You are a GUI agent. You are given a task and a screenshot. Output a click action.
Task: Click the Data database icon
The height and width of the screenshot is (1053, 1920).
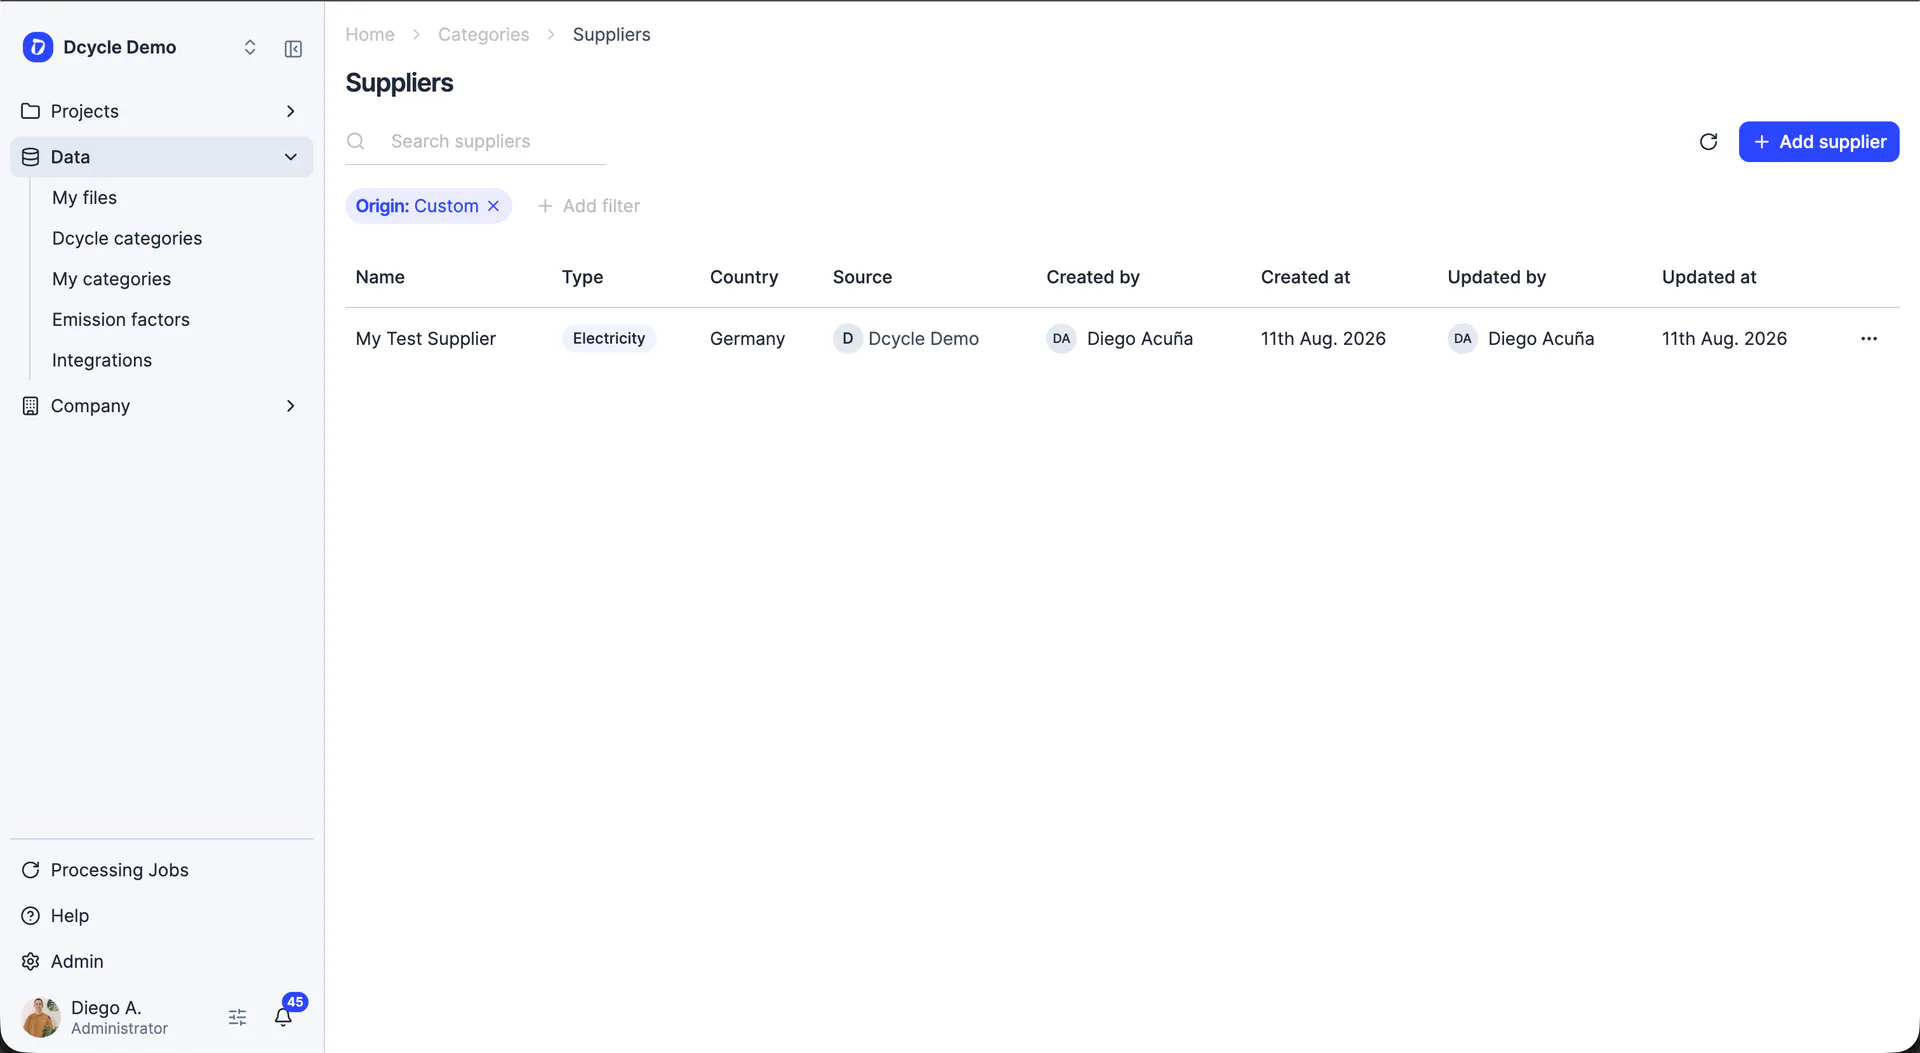[x=31, y=157]
